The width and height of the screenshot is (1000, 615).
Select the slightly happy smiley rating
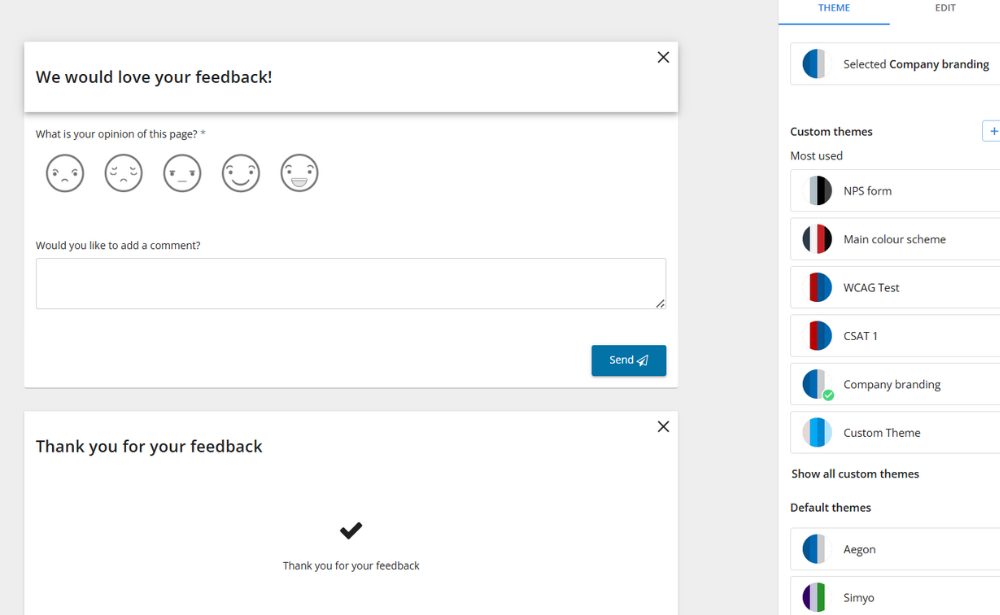(240, 172)
